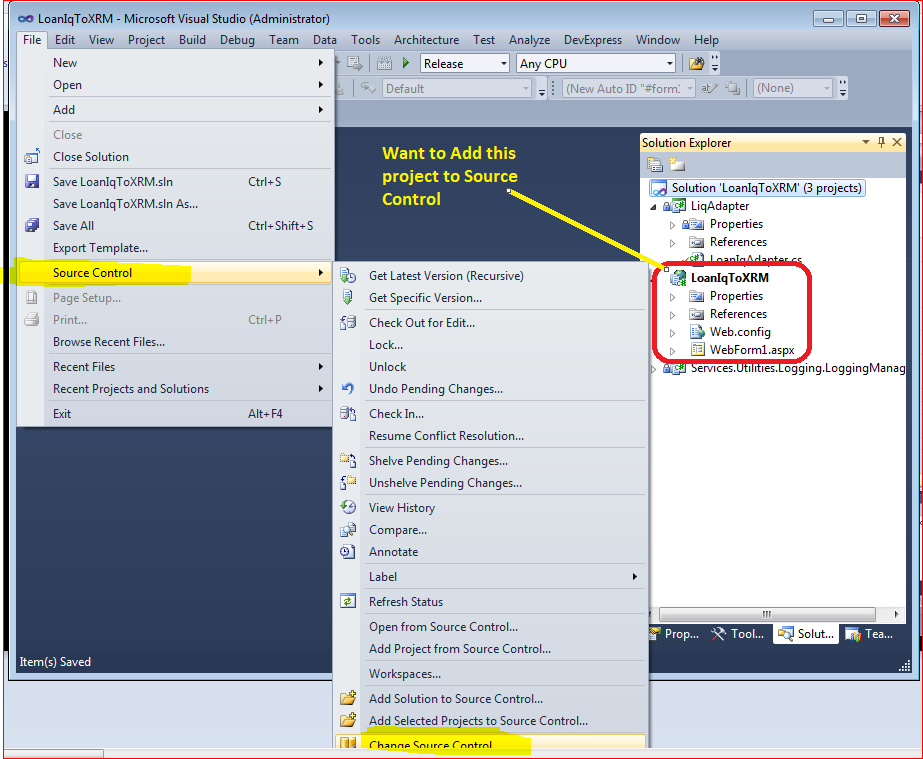Click scroll right arrow in Solution Explorer
The image size is (923, 759).
pos(896,614)
